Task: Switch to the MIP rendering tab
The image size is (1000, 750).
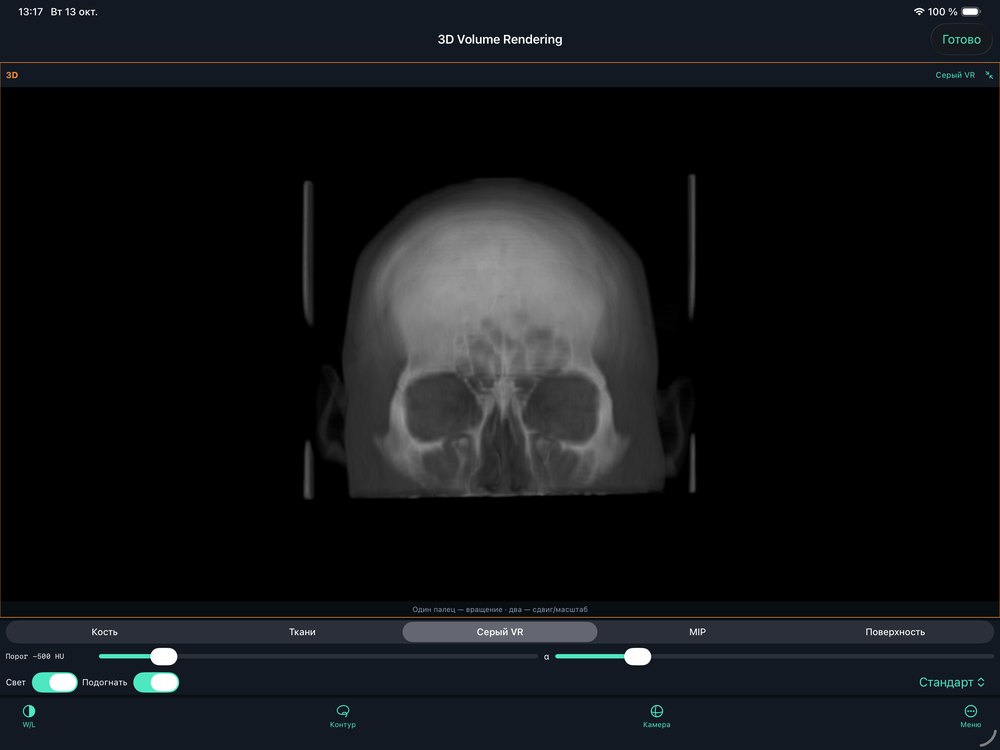Action: (698, 632)
